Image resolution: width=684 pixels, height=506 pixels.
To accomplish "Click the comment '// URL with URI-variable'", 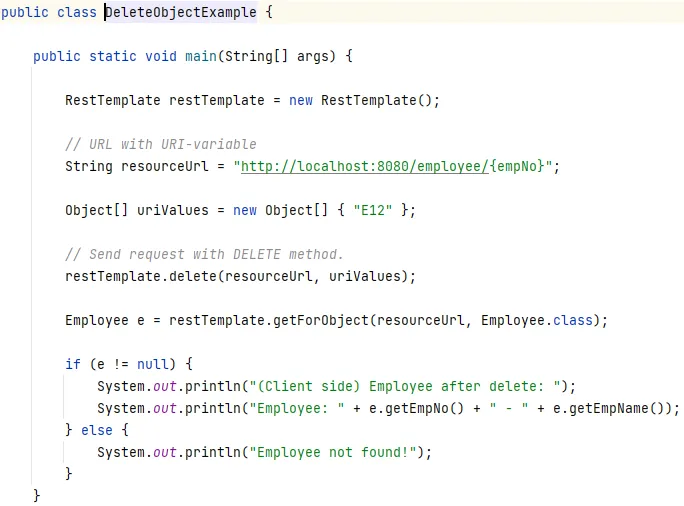I will pyautogui.click(x=161, y=144).
